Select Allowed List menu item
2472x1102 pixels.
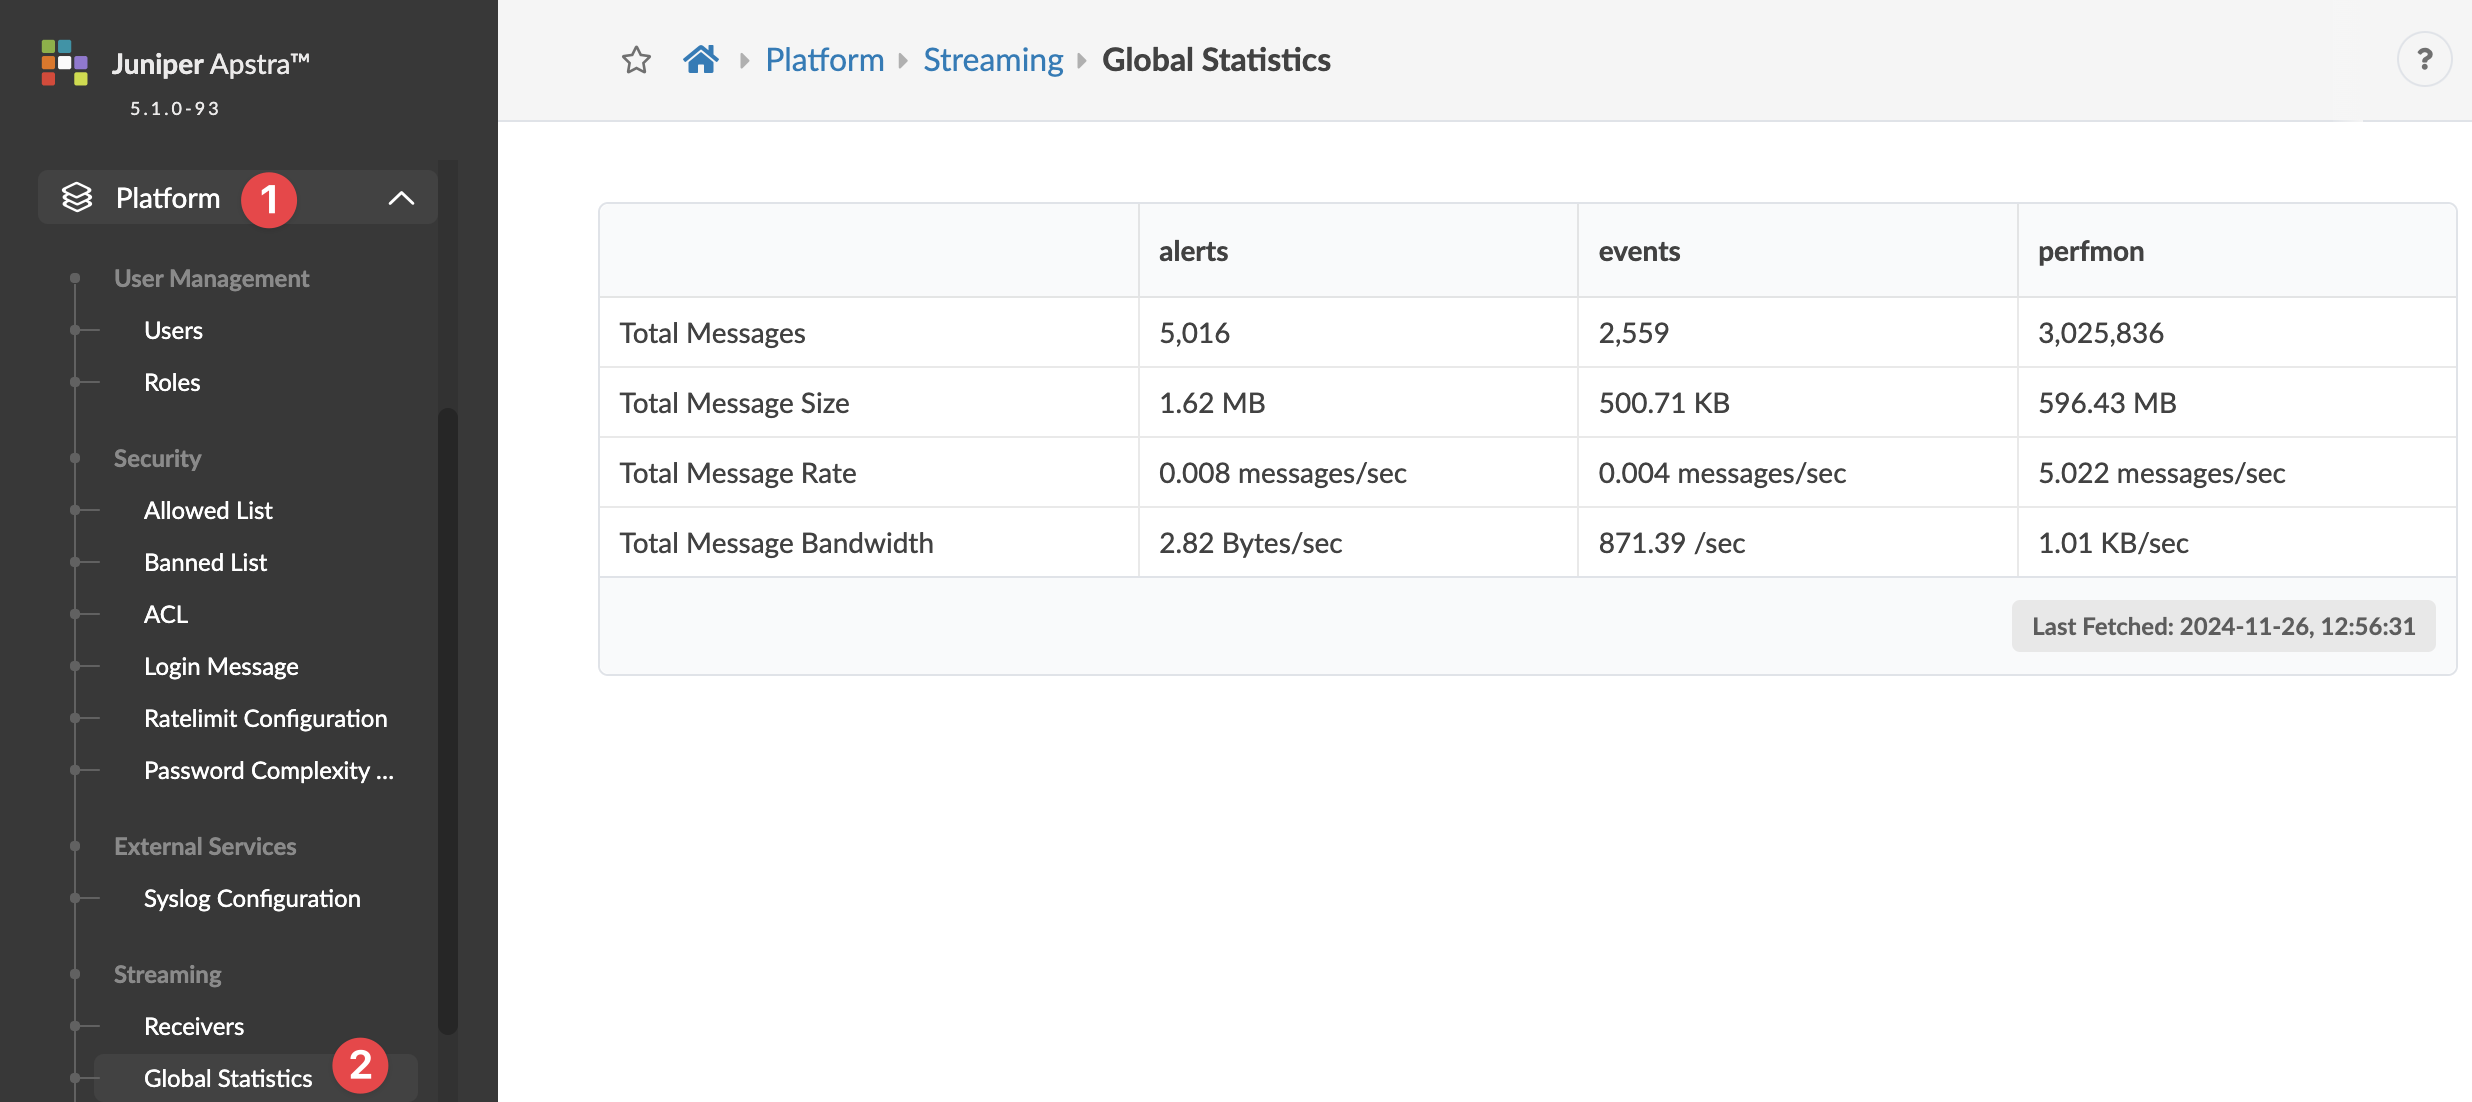(208, 510)
